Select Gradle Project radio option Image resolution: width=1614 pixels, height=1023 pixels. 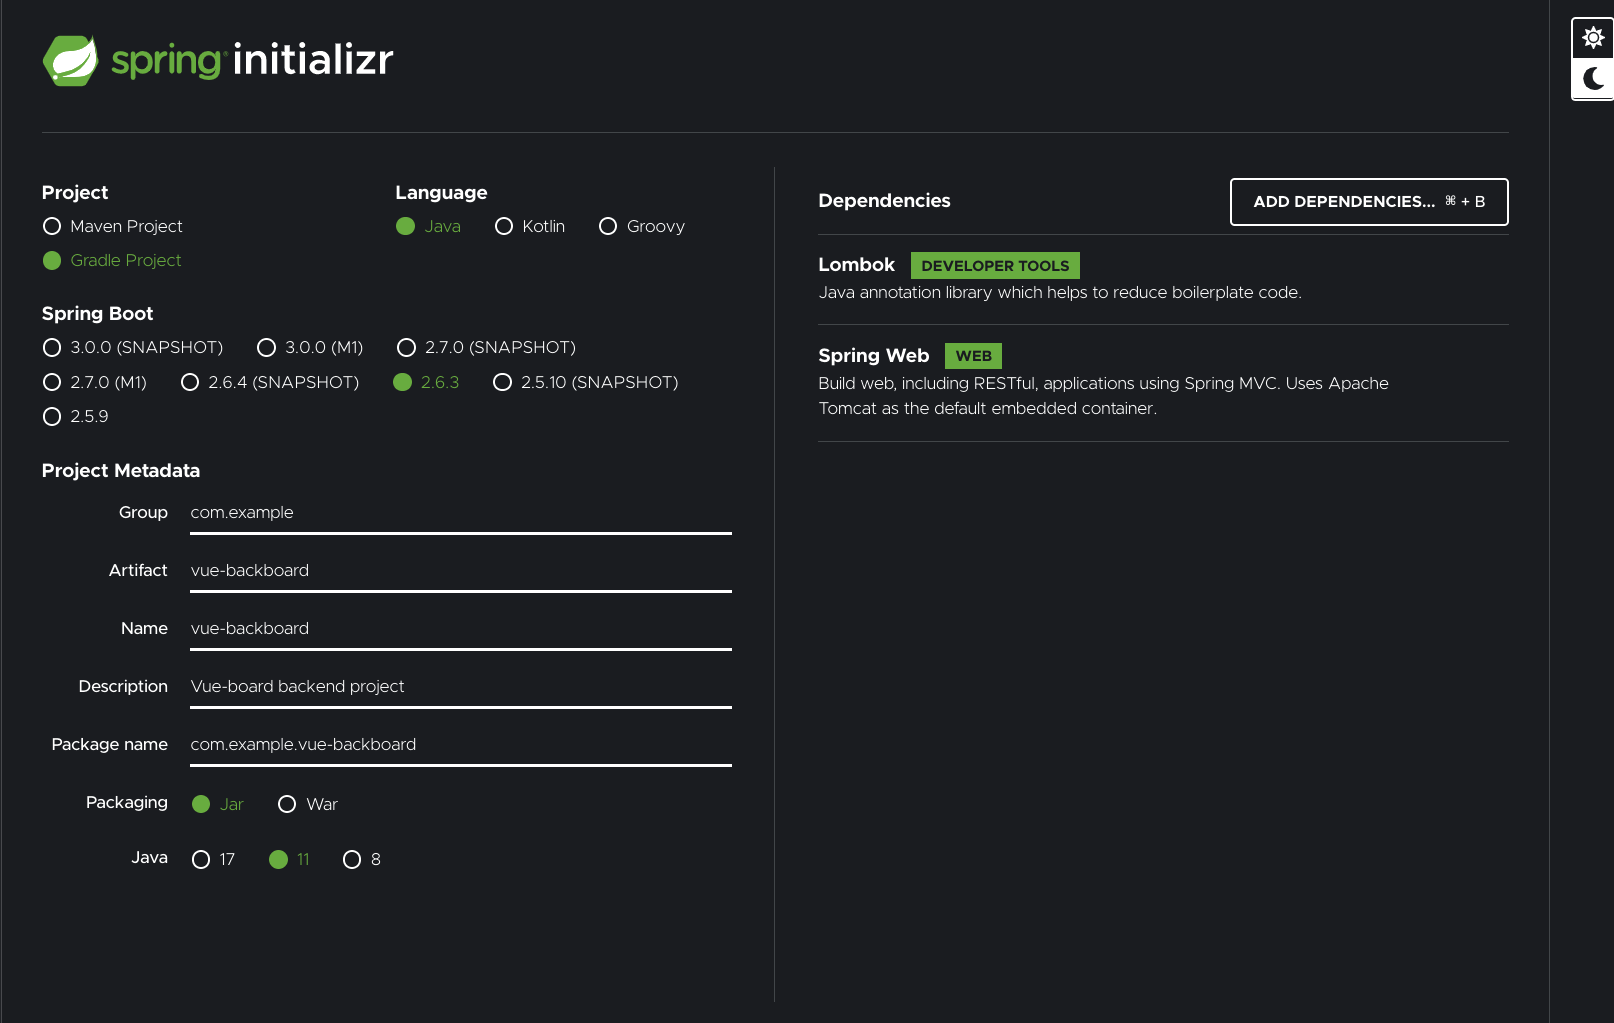[112, 260]
